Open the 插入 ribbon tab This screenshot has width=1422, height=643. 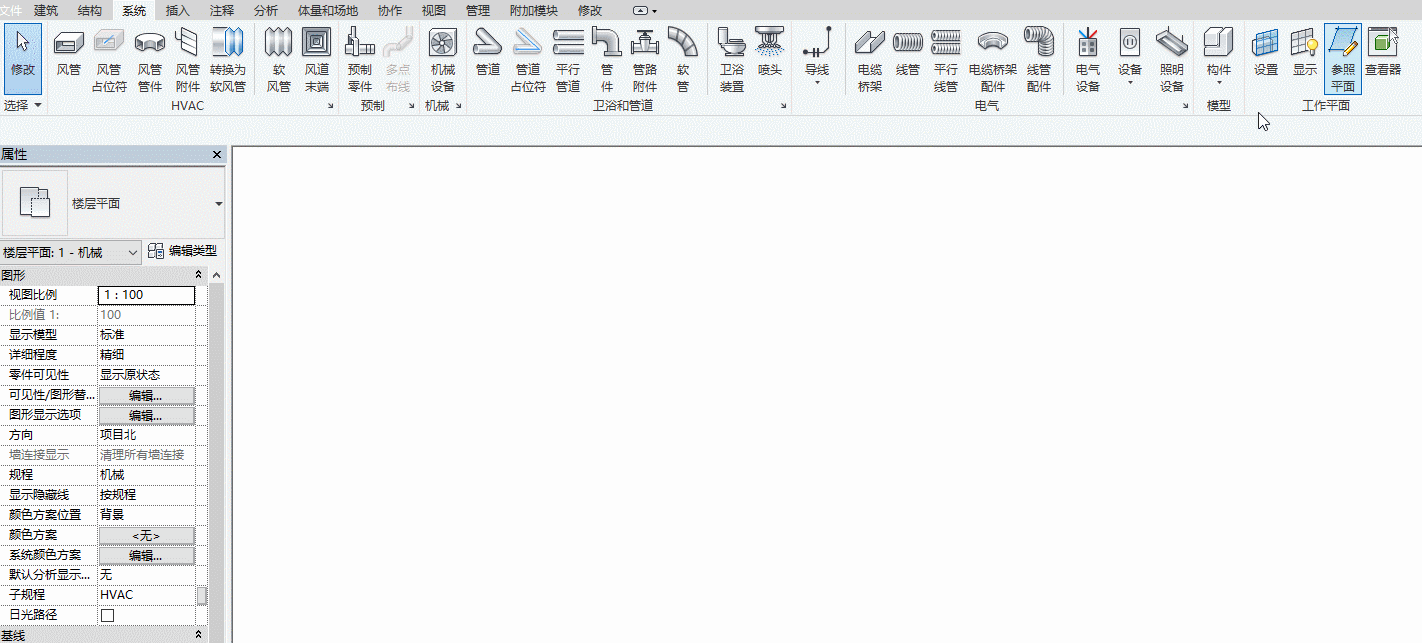click(177, 10)
